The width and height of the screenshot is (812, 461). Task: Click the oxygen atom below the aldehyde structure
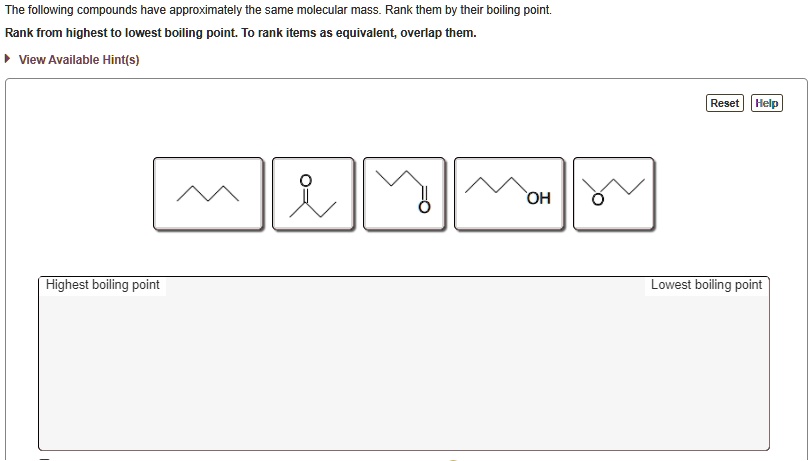click(x=424, y=207)
